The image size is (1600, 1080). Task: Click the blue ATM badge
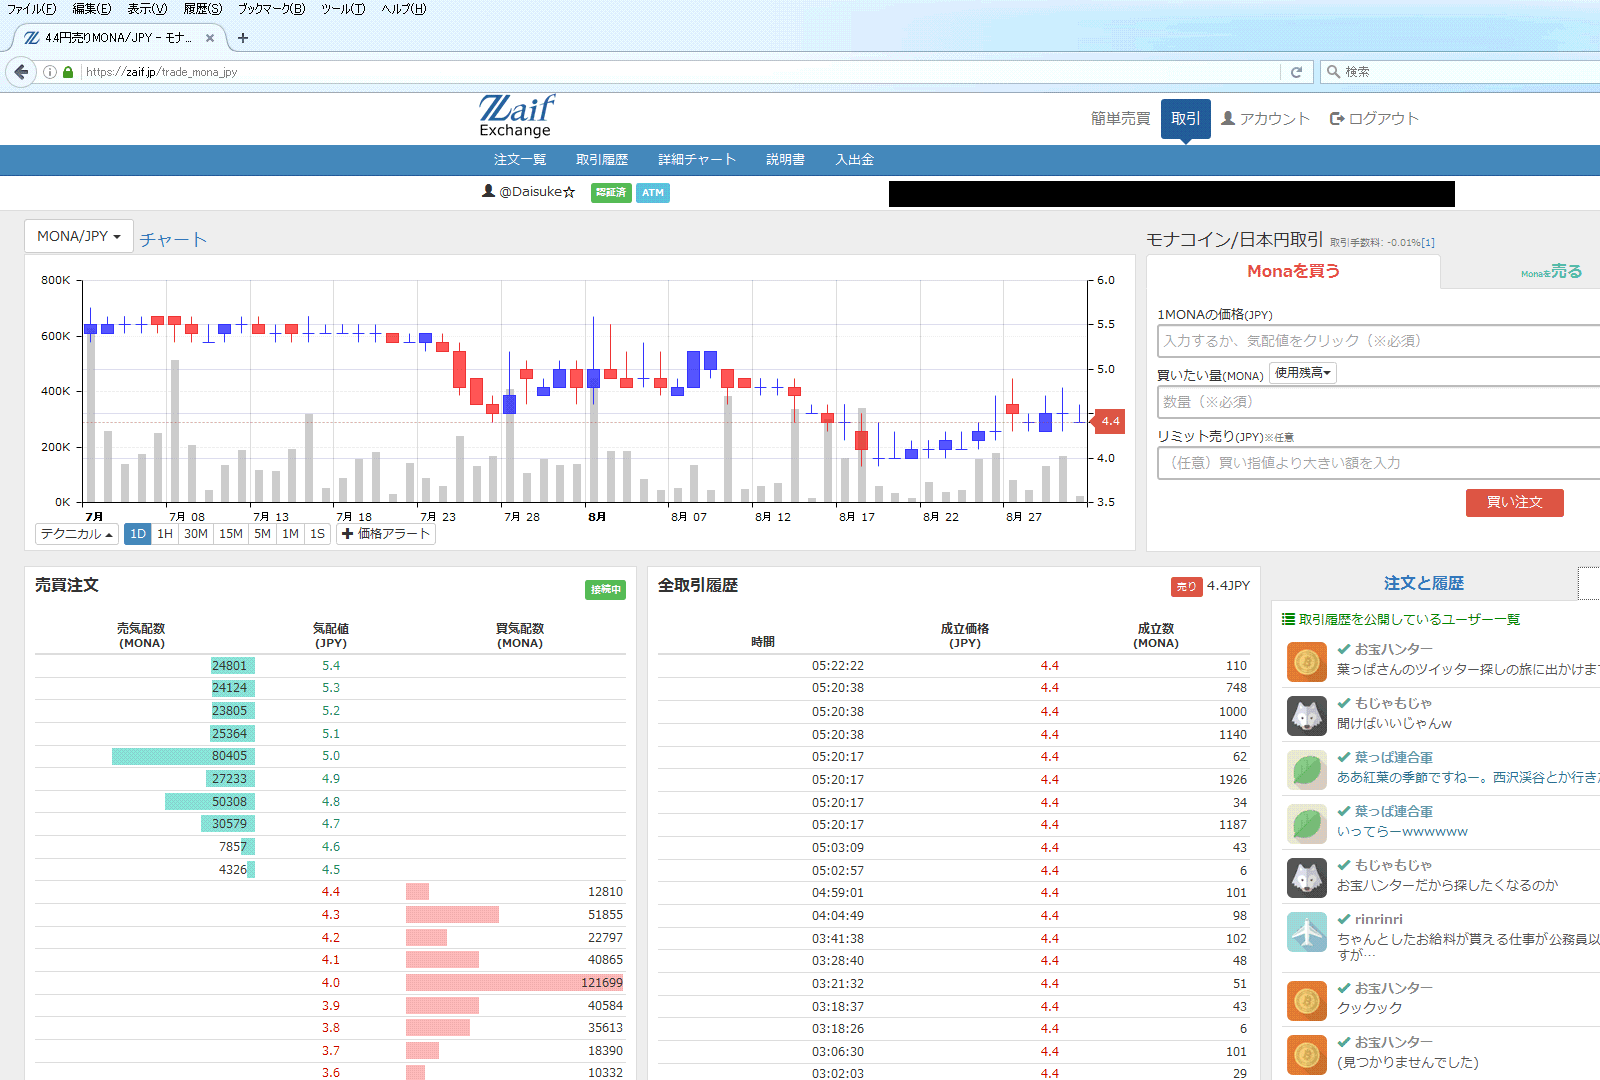[653, 193]
